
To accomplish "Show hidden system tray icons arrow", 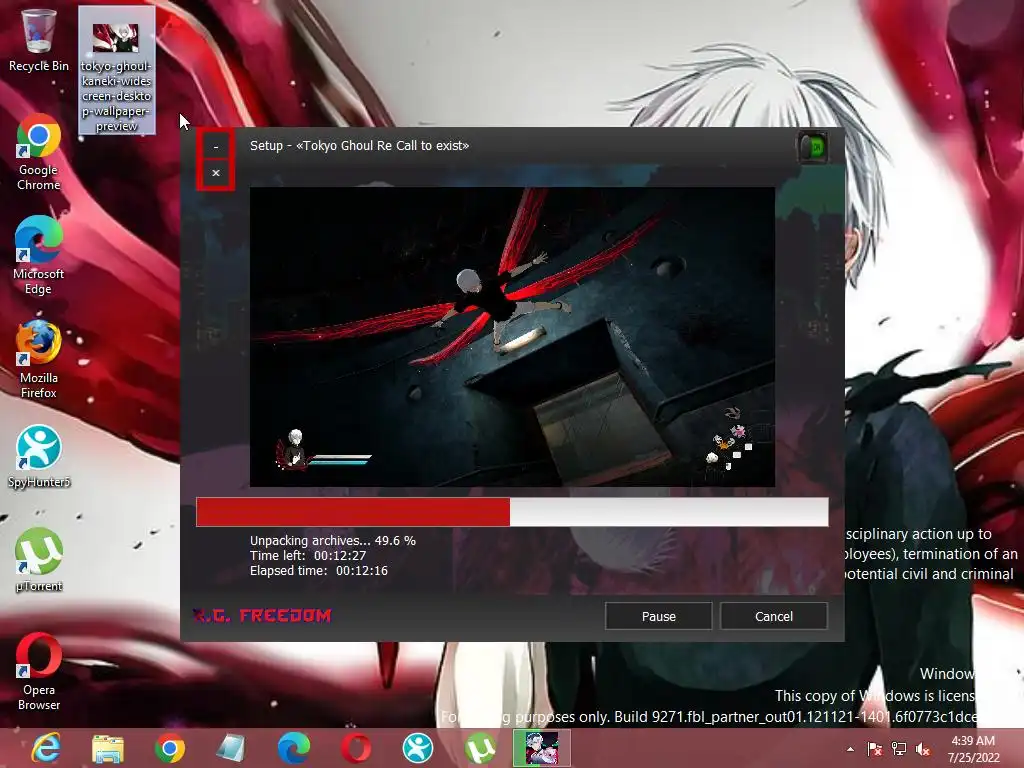I will coord(850,749).
